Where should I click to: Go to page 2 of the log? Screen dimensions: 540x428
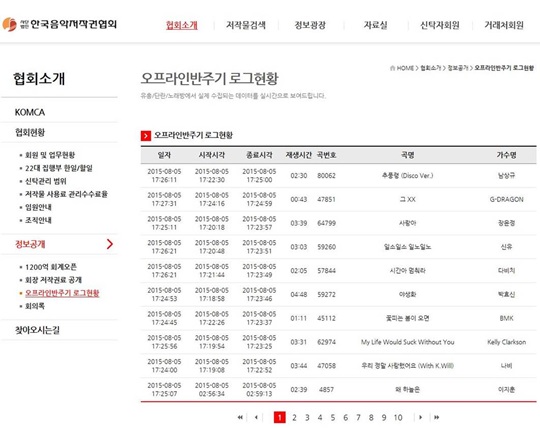[294, 417]
